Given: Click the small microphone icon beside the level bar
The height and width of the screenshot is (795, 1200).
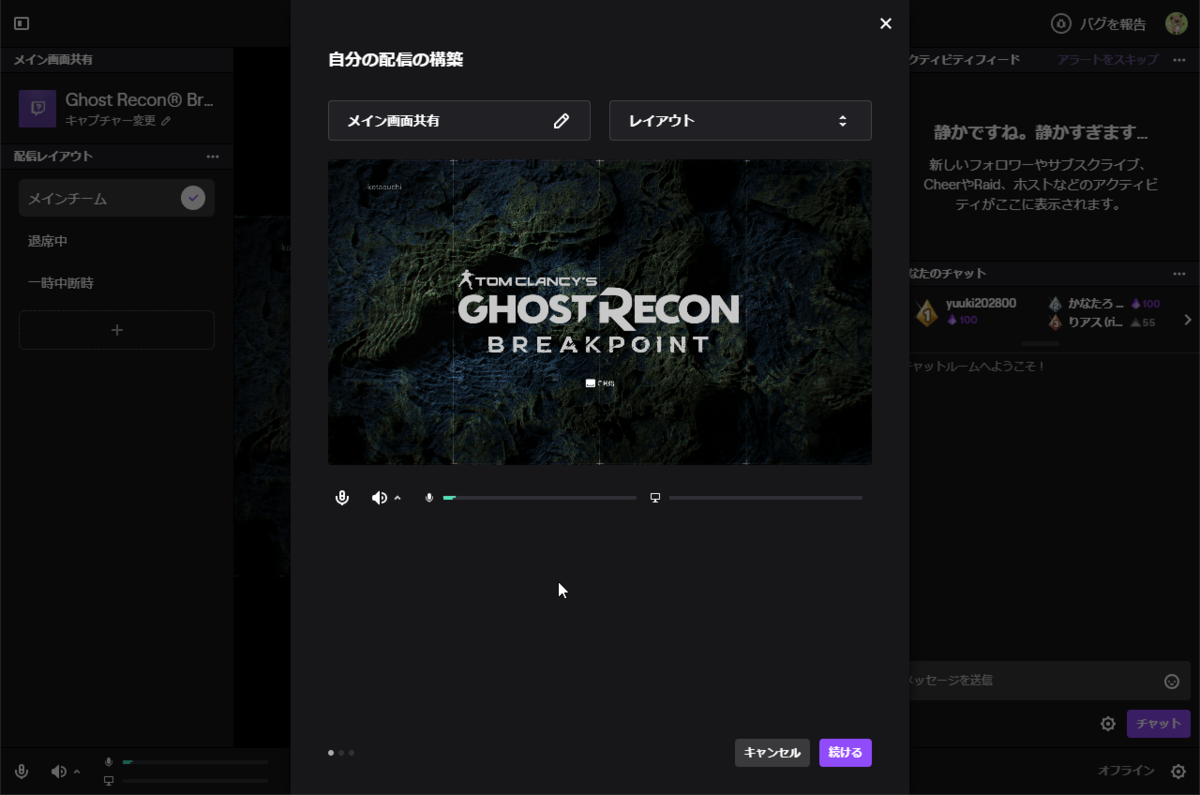Looking at the screenshot, I should pos(429,498).
